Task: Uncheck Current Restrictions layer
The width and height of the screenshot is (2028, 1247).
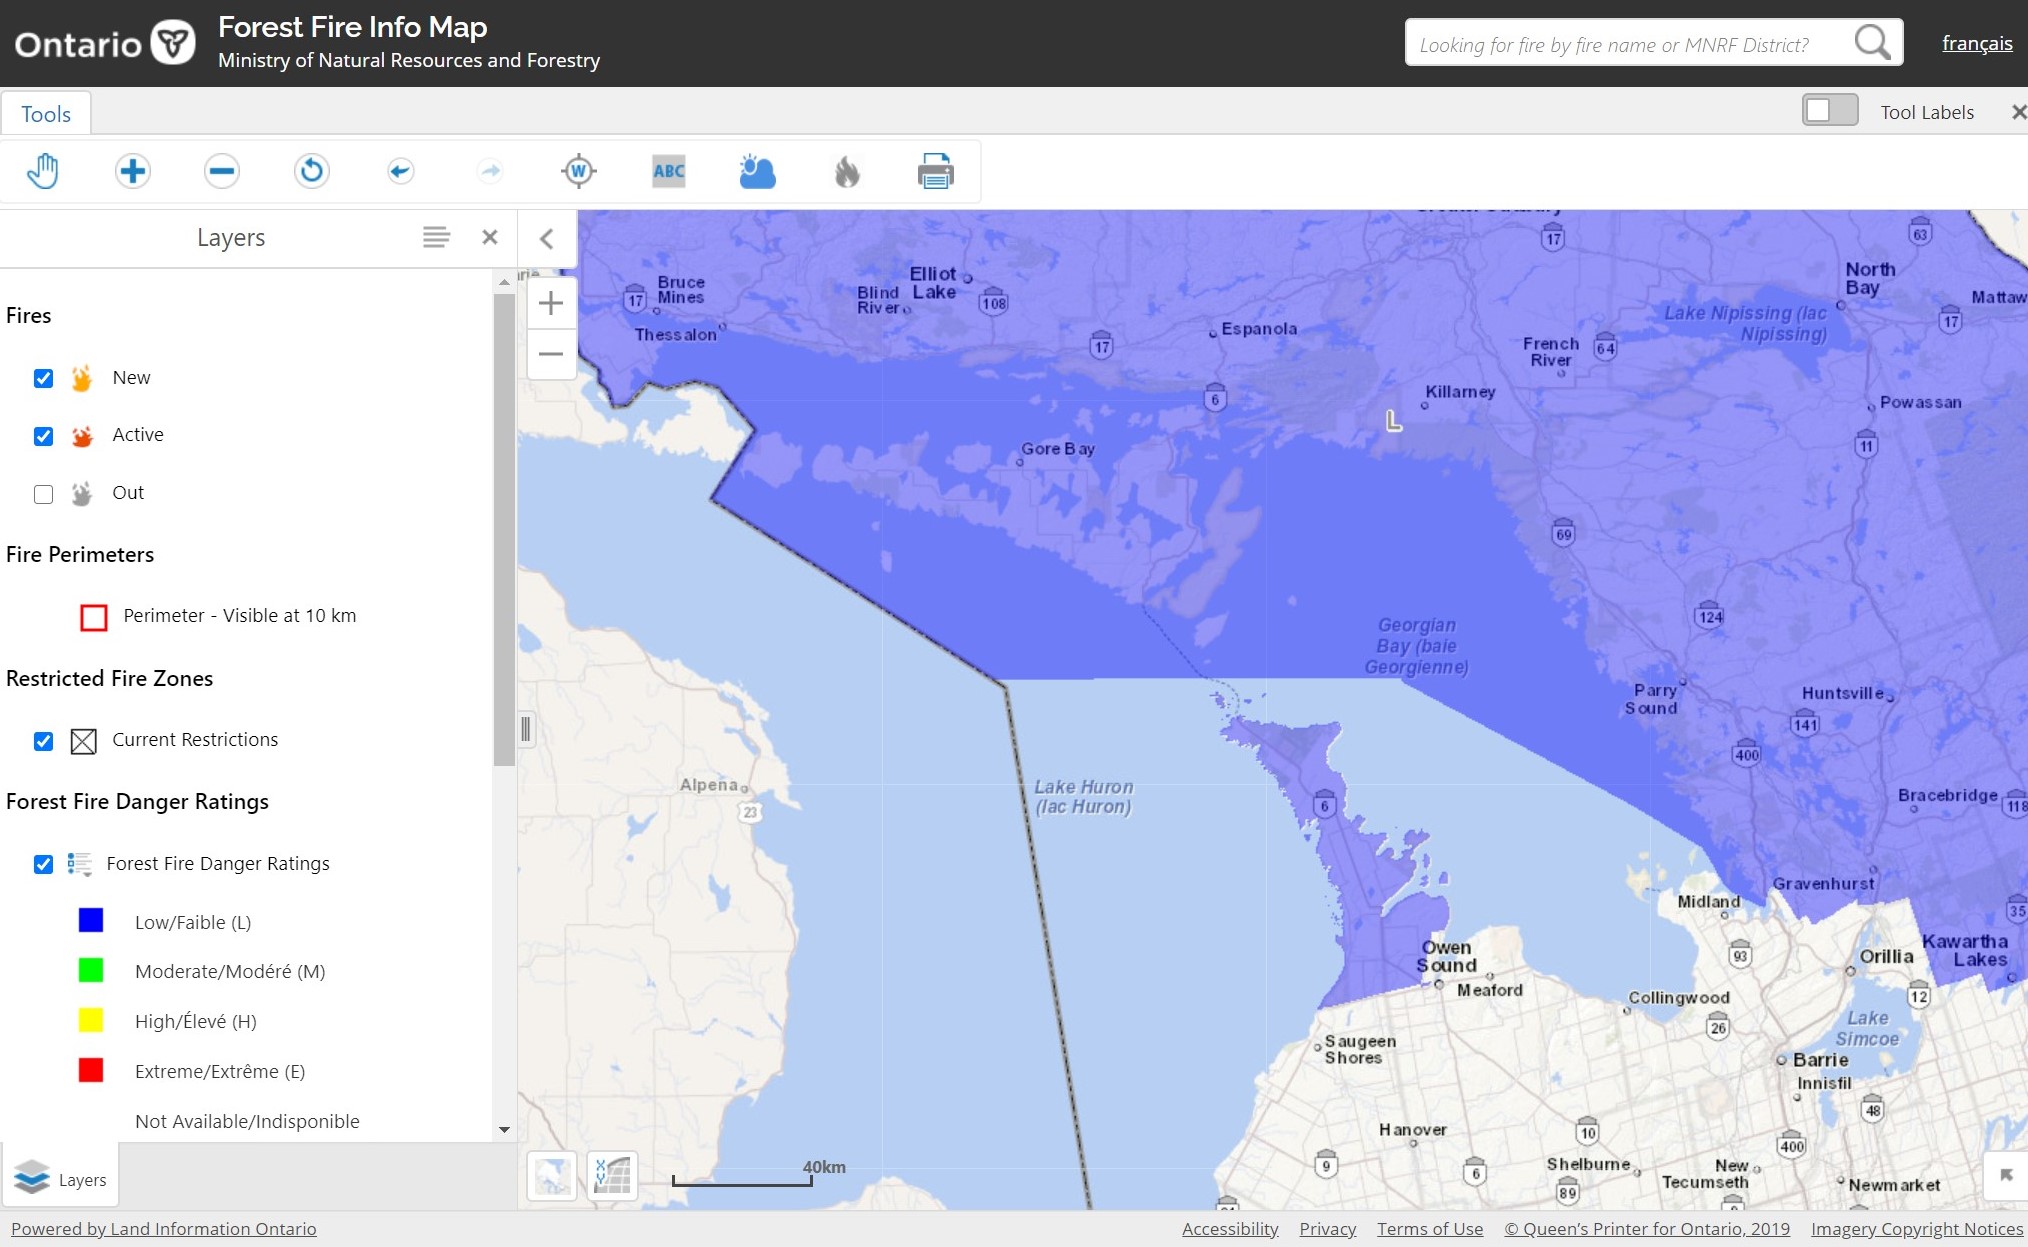Action: 43,741
